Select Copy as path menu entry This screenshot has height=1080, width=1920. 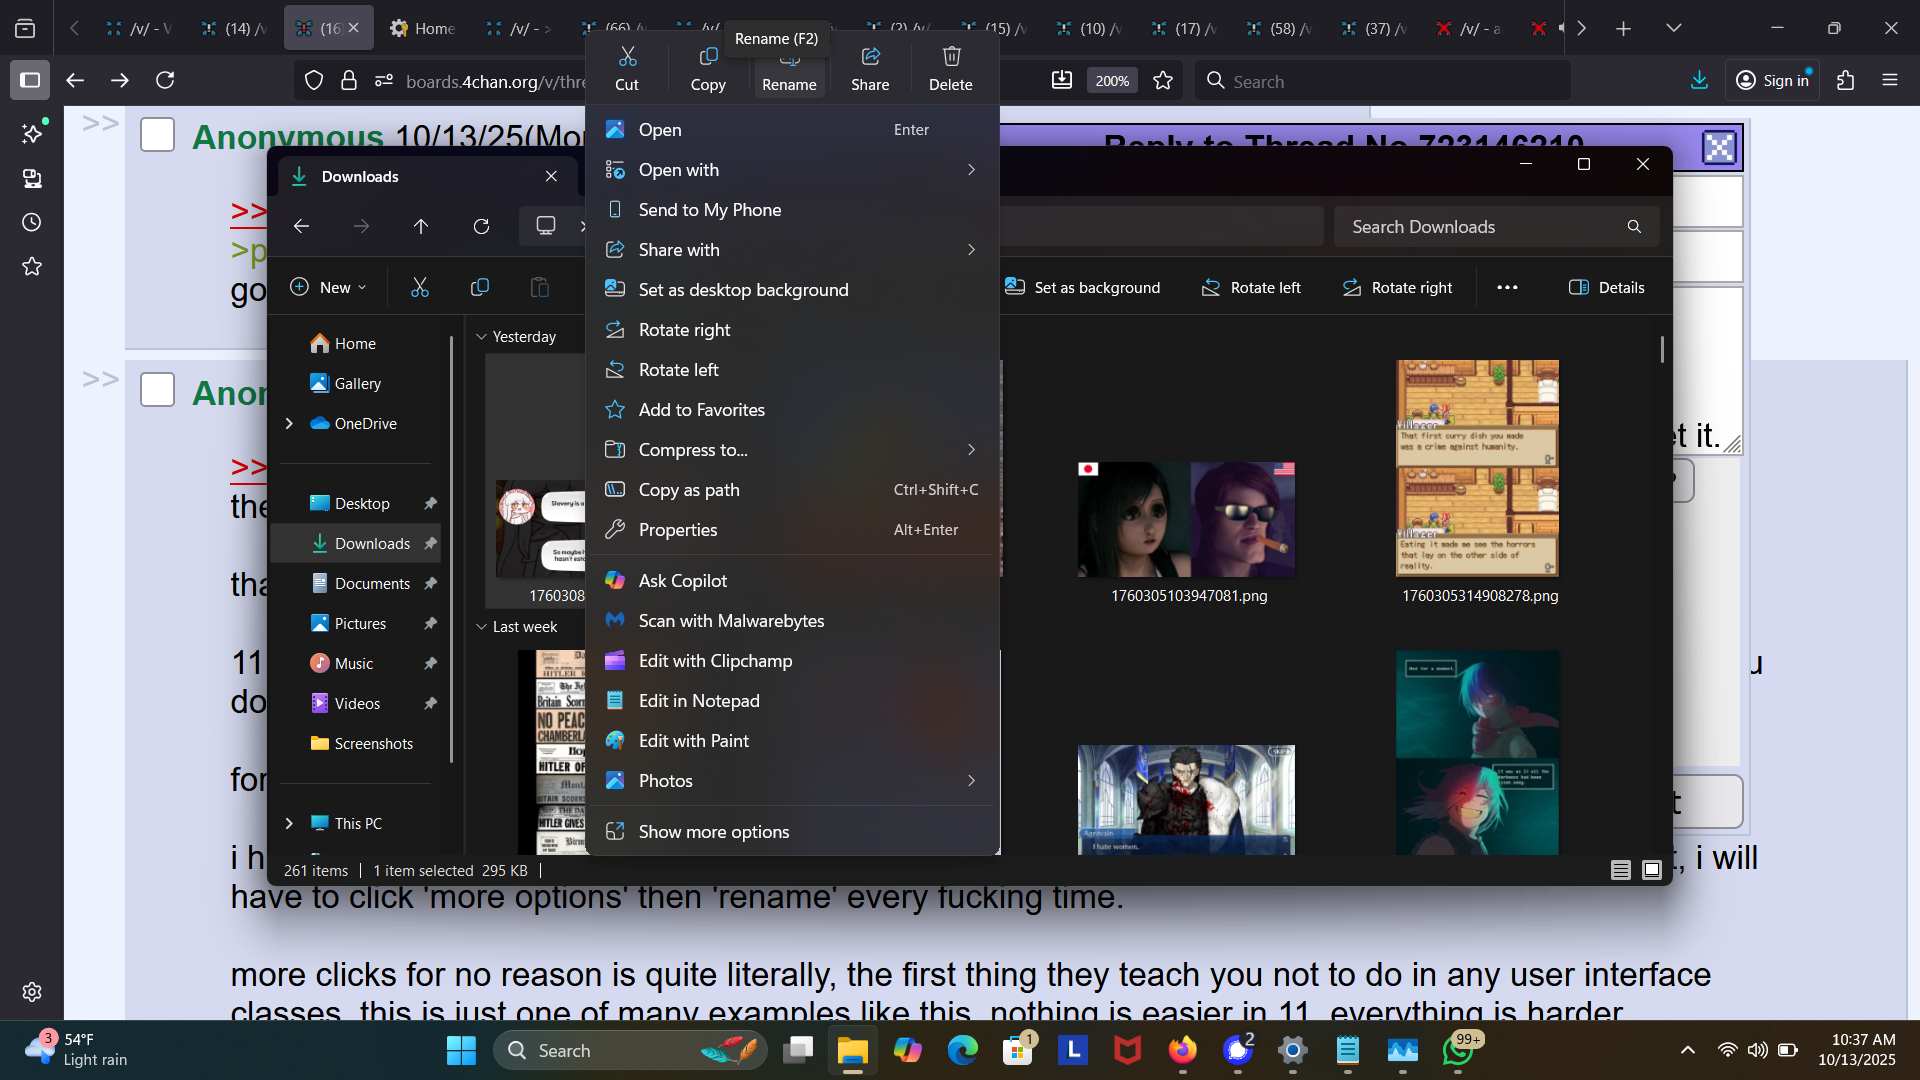point(689,490)
